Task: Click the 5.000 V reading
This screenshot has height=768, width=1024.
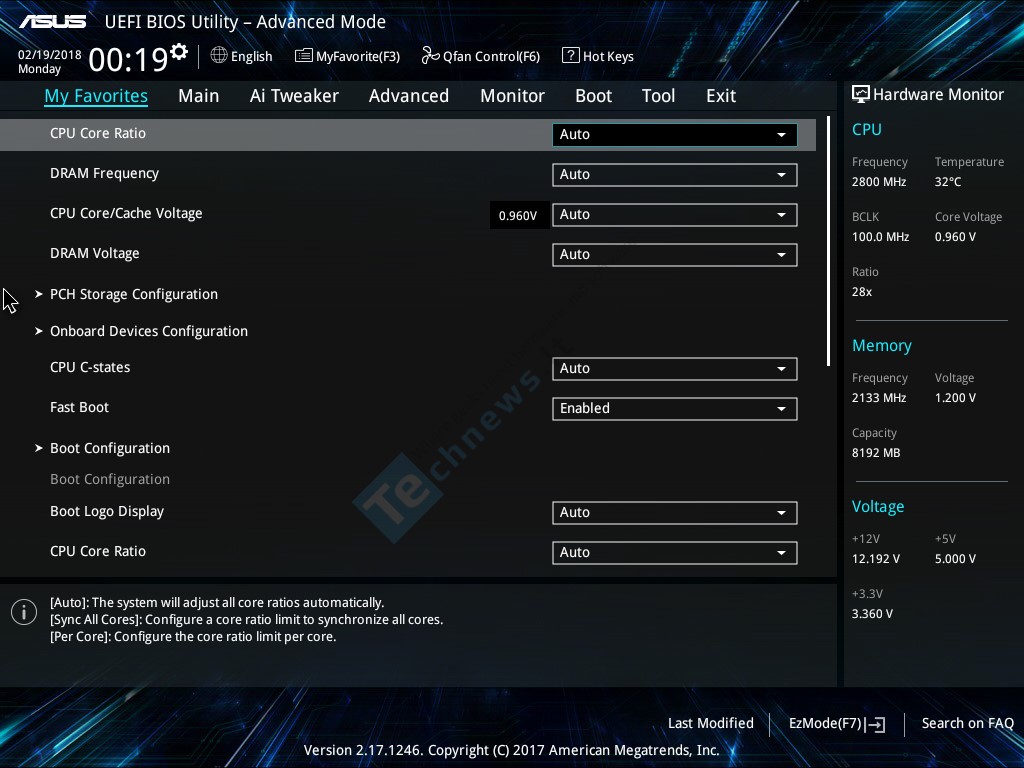Action: click(955, 559)
